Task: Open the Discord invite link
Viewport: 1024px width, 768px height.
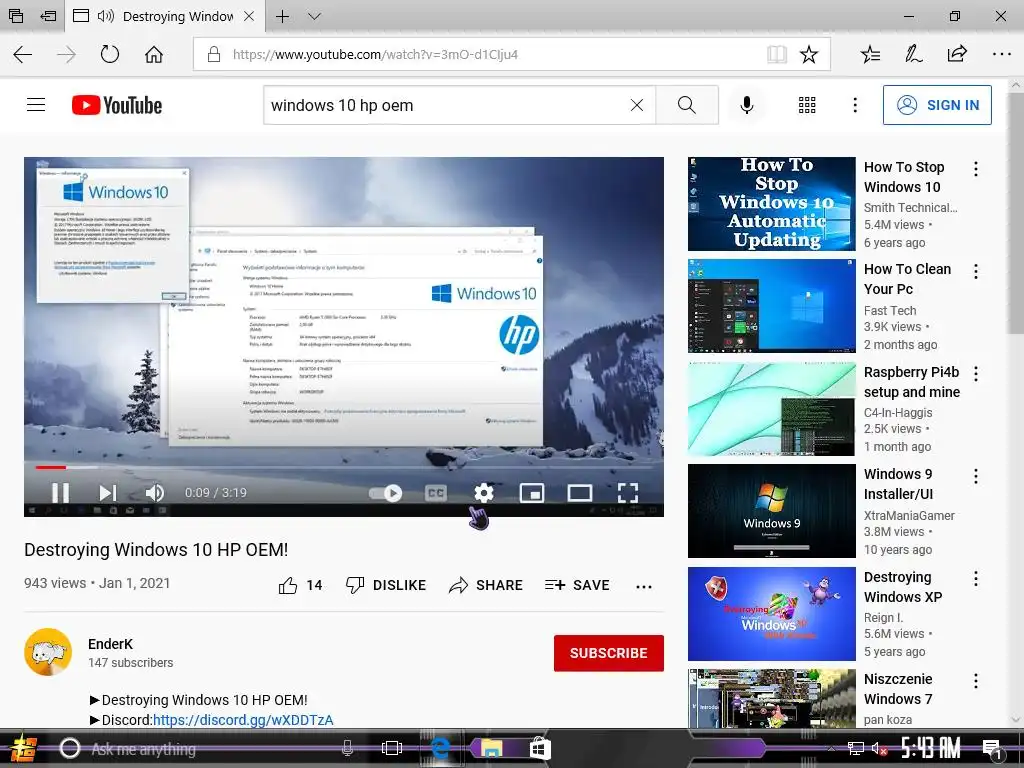Action: click(243, 720)
